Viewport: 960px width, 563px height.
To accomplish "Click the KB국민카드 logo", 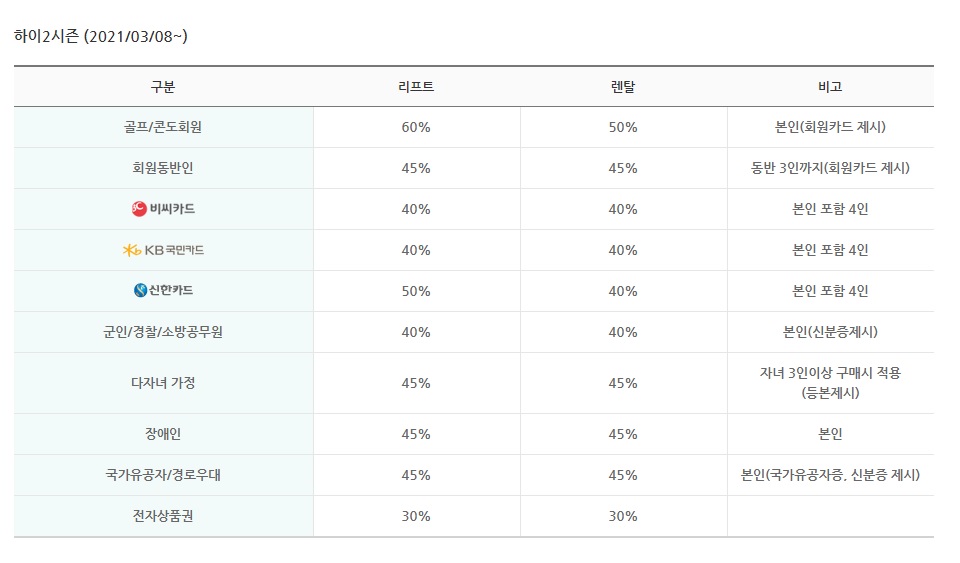I will [x=163, y=250].
